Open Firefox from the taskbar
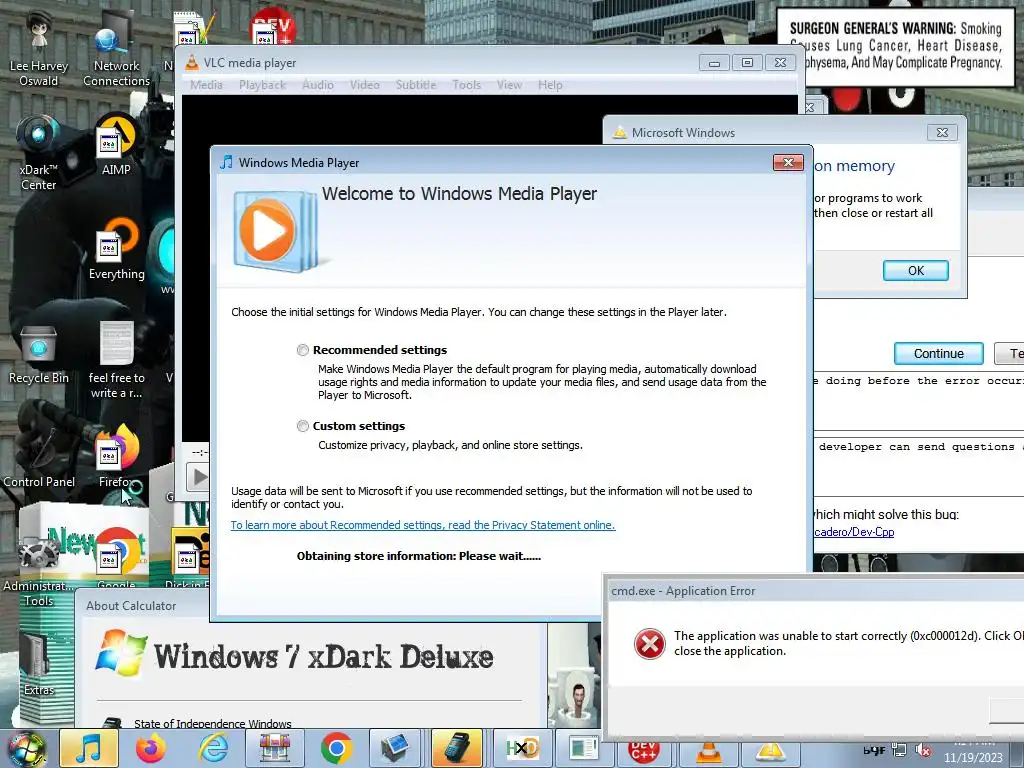This screenshot has height=768, width=1024. click(151, 748)
